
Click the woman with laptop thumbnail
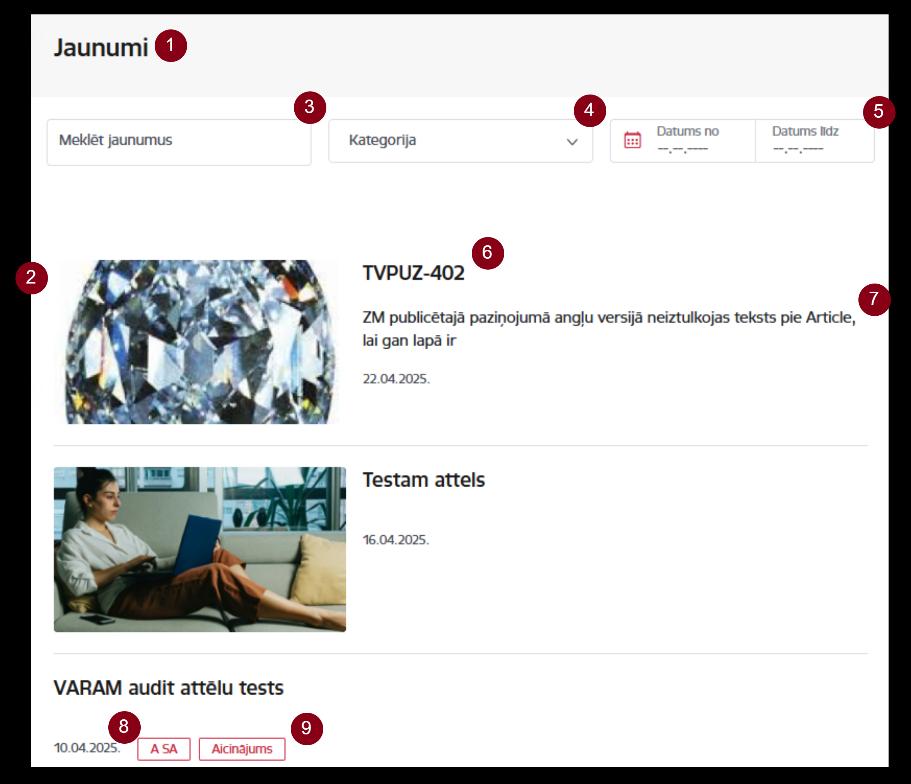[200, 549]
